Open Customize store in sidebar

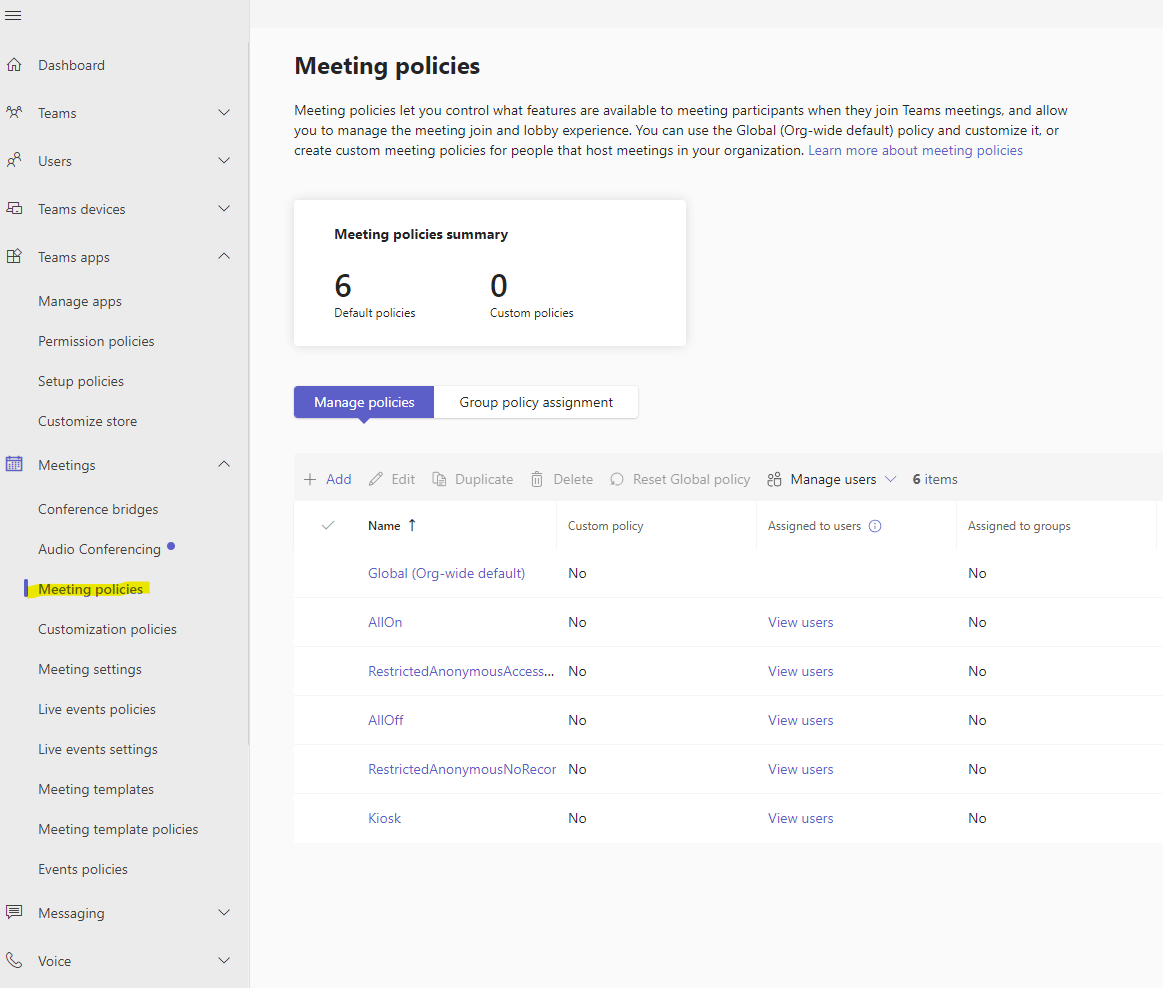click(88, 421)
